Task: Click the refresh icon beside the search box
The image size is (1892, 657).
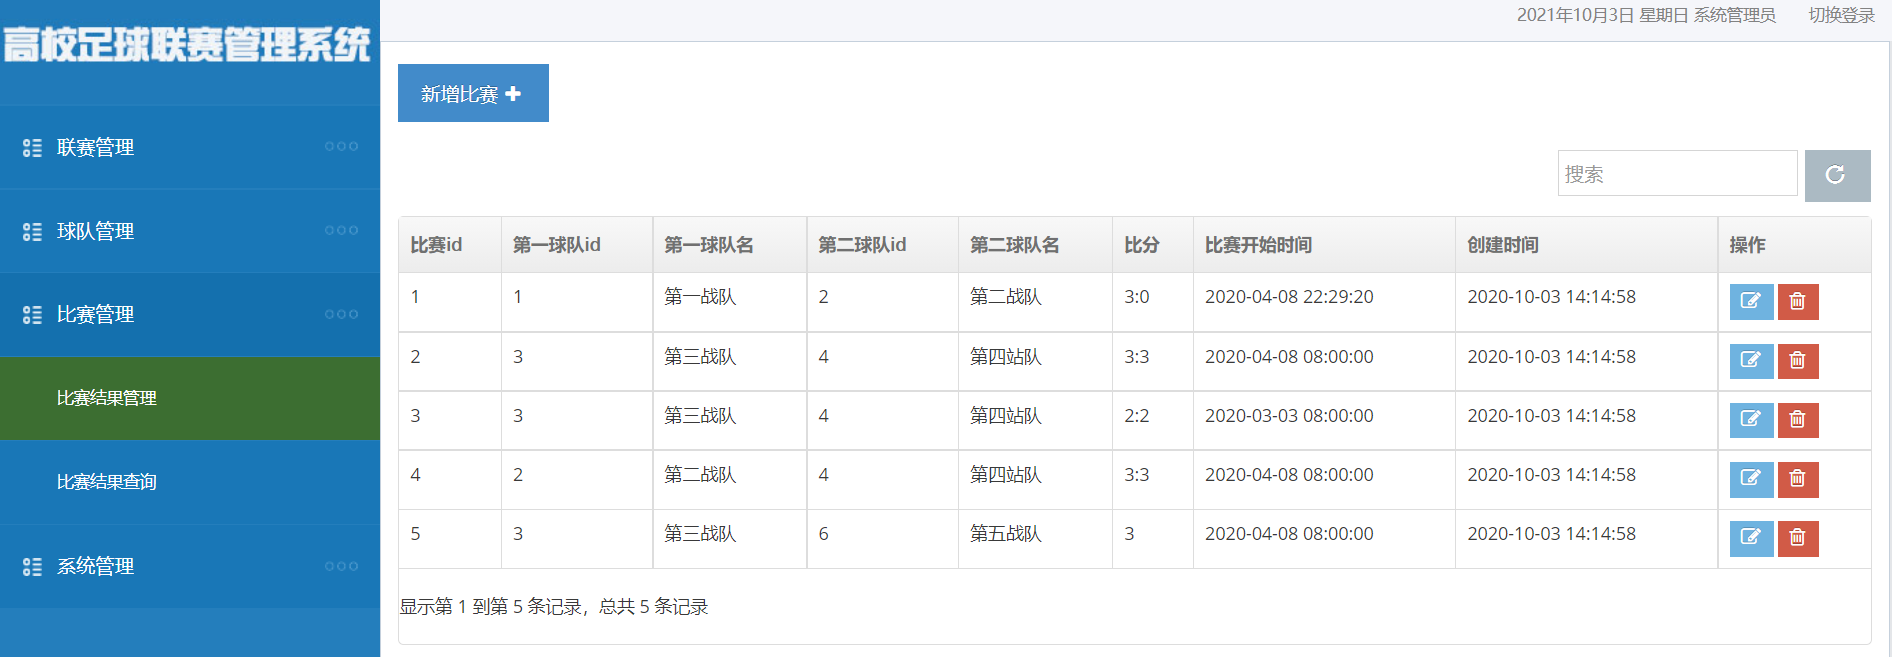Action: click(x=1837, y=175)
